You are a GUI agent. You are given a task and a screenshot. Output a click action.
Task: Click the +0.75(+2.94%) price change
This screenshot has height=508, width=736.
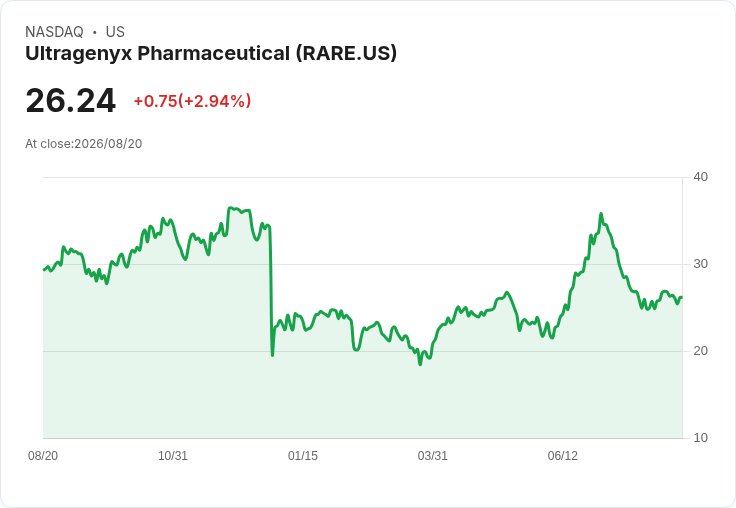tap(192, 101)
